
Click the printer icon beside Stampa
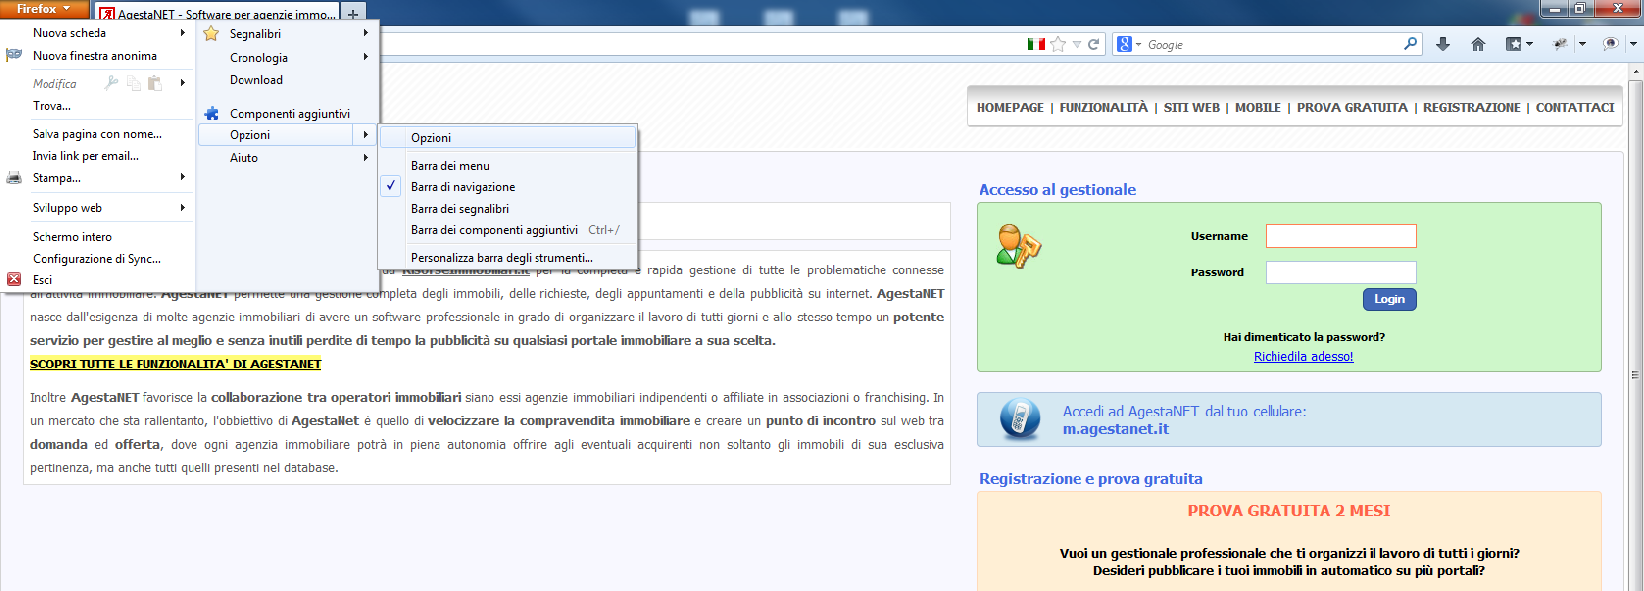(14, 177)
